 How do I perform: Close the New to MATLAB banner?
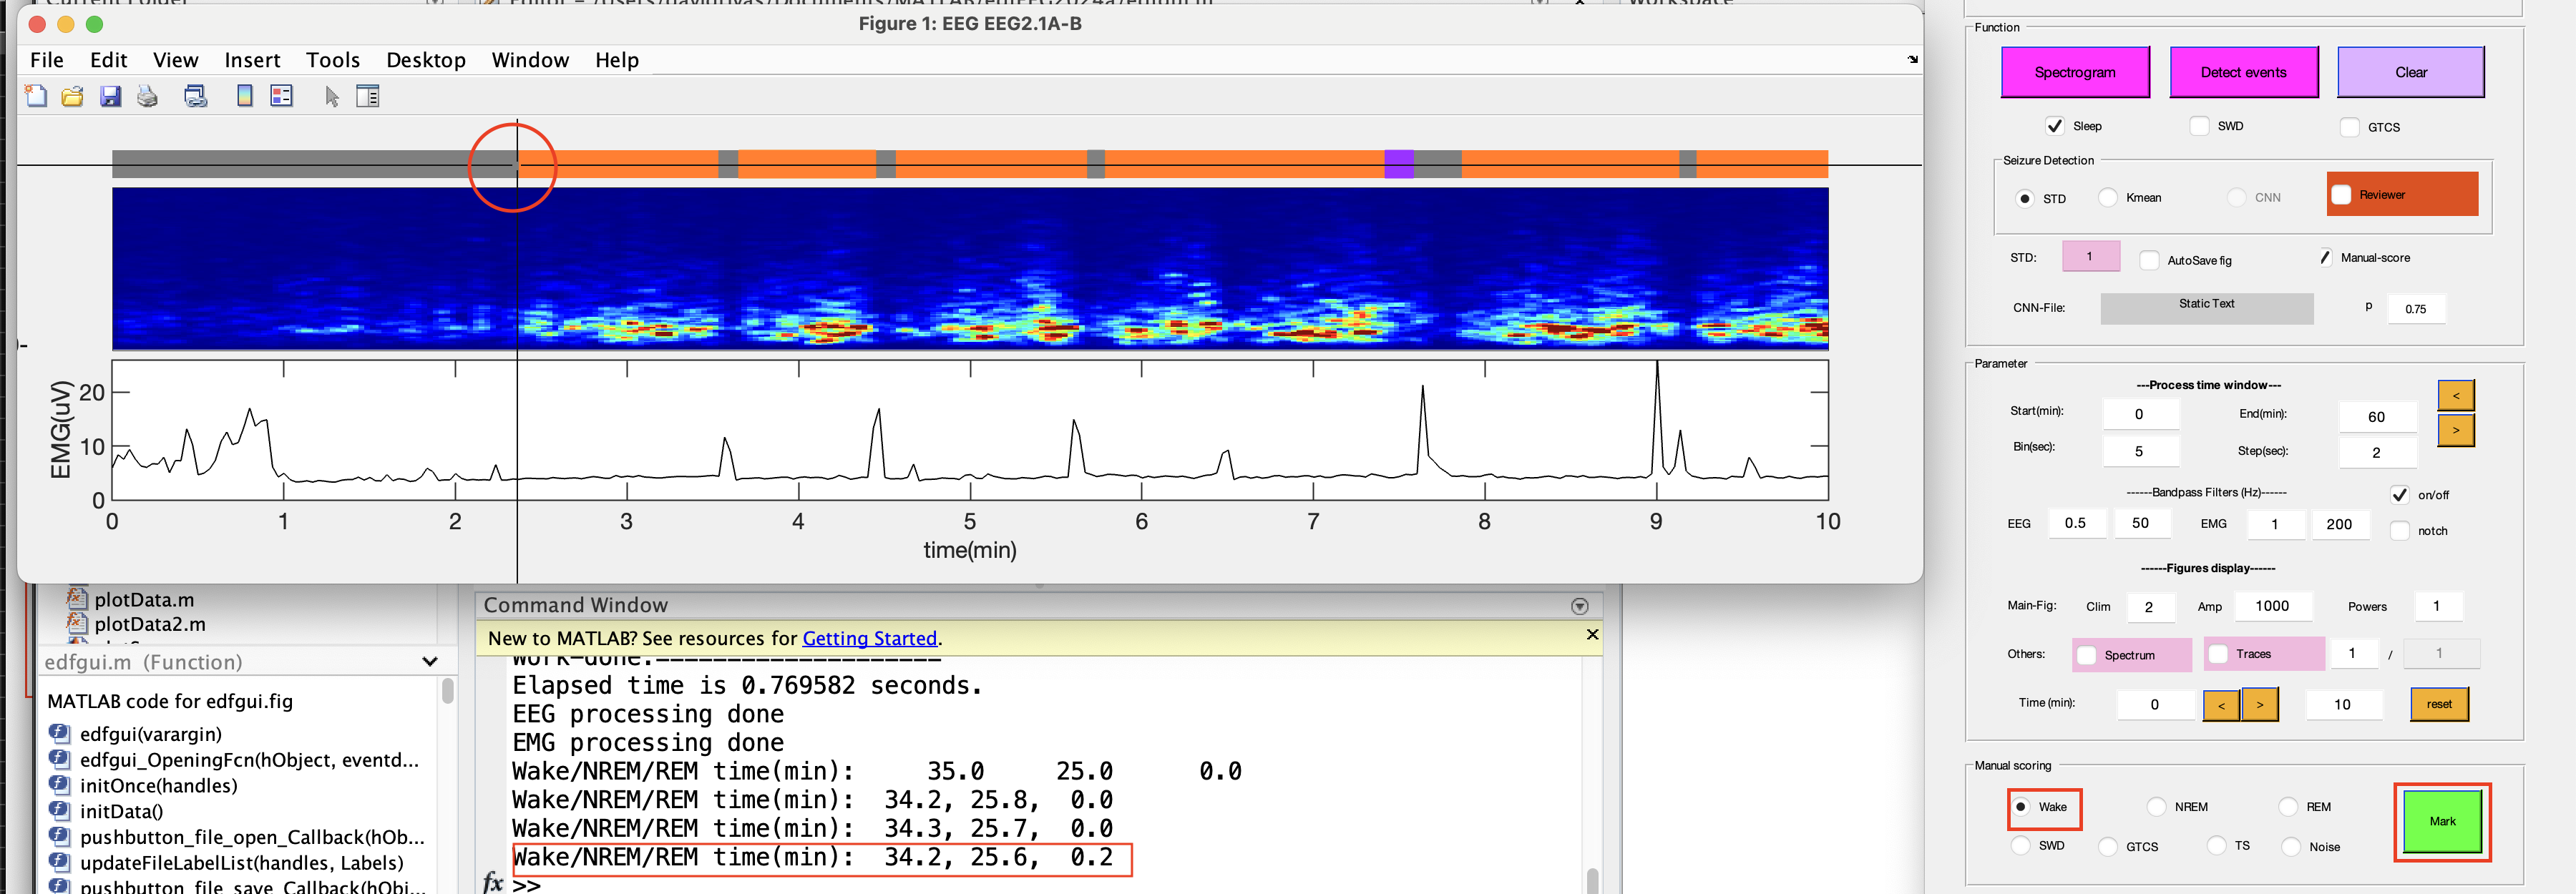coord(1592,635)
